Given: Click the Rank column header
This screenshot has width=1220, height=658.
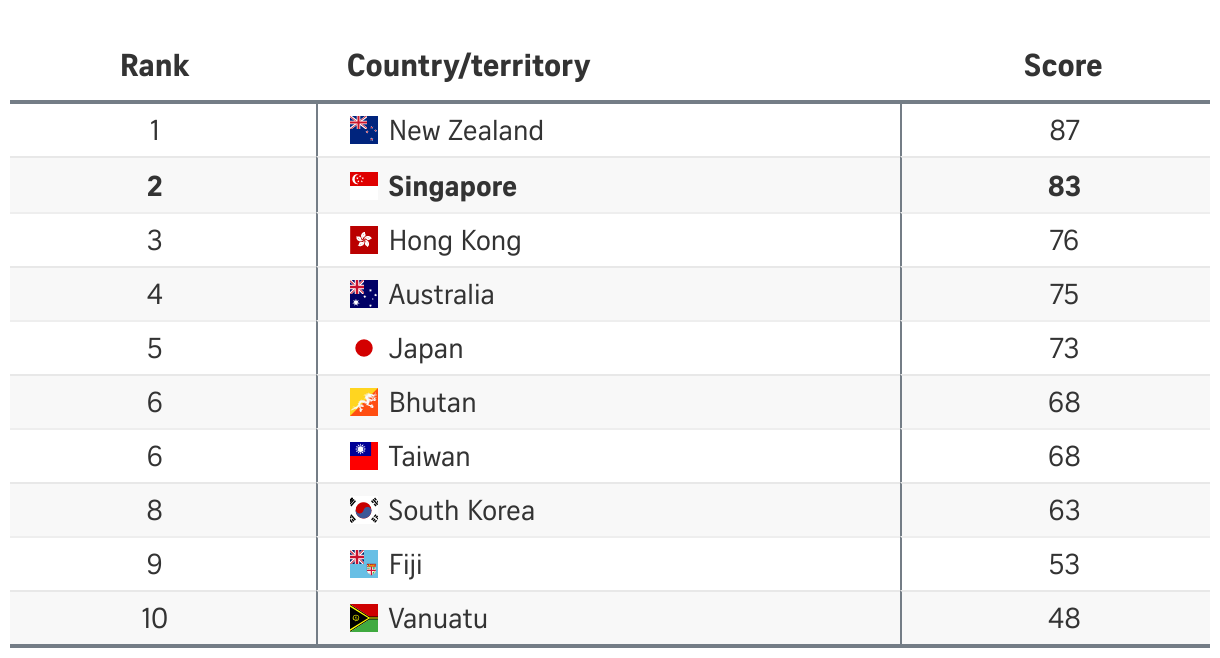Looking at the screenshot, I should (154, 66).
